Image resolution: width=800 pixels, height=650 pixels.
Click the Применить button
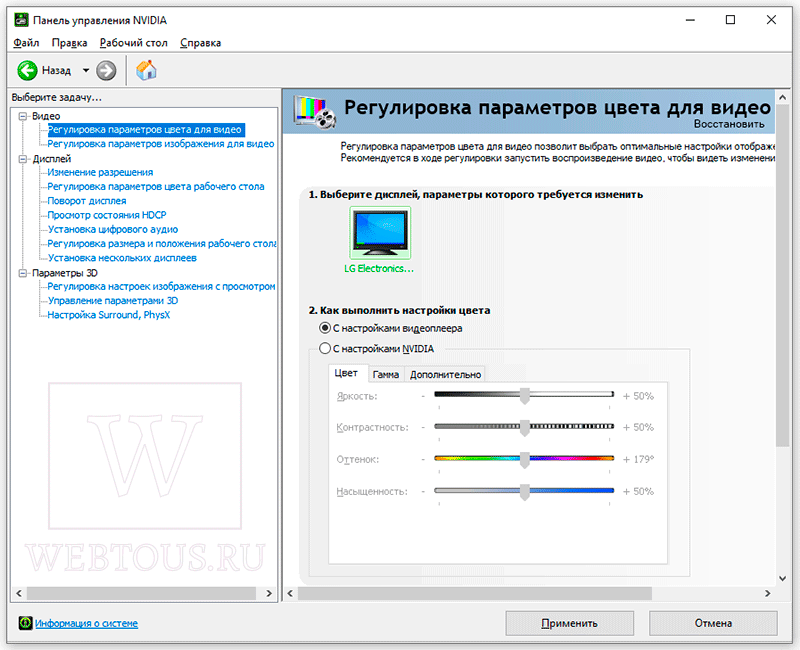569,623
